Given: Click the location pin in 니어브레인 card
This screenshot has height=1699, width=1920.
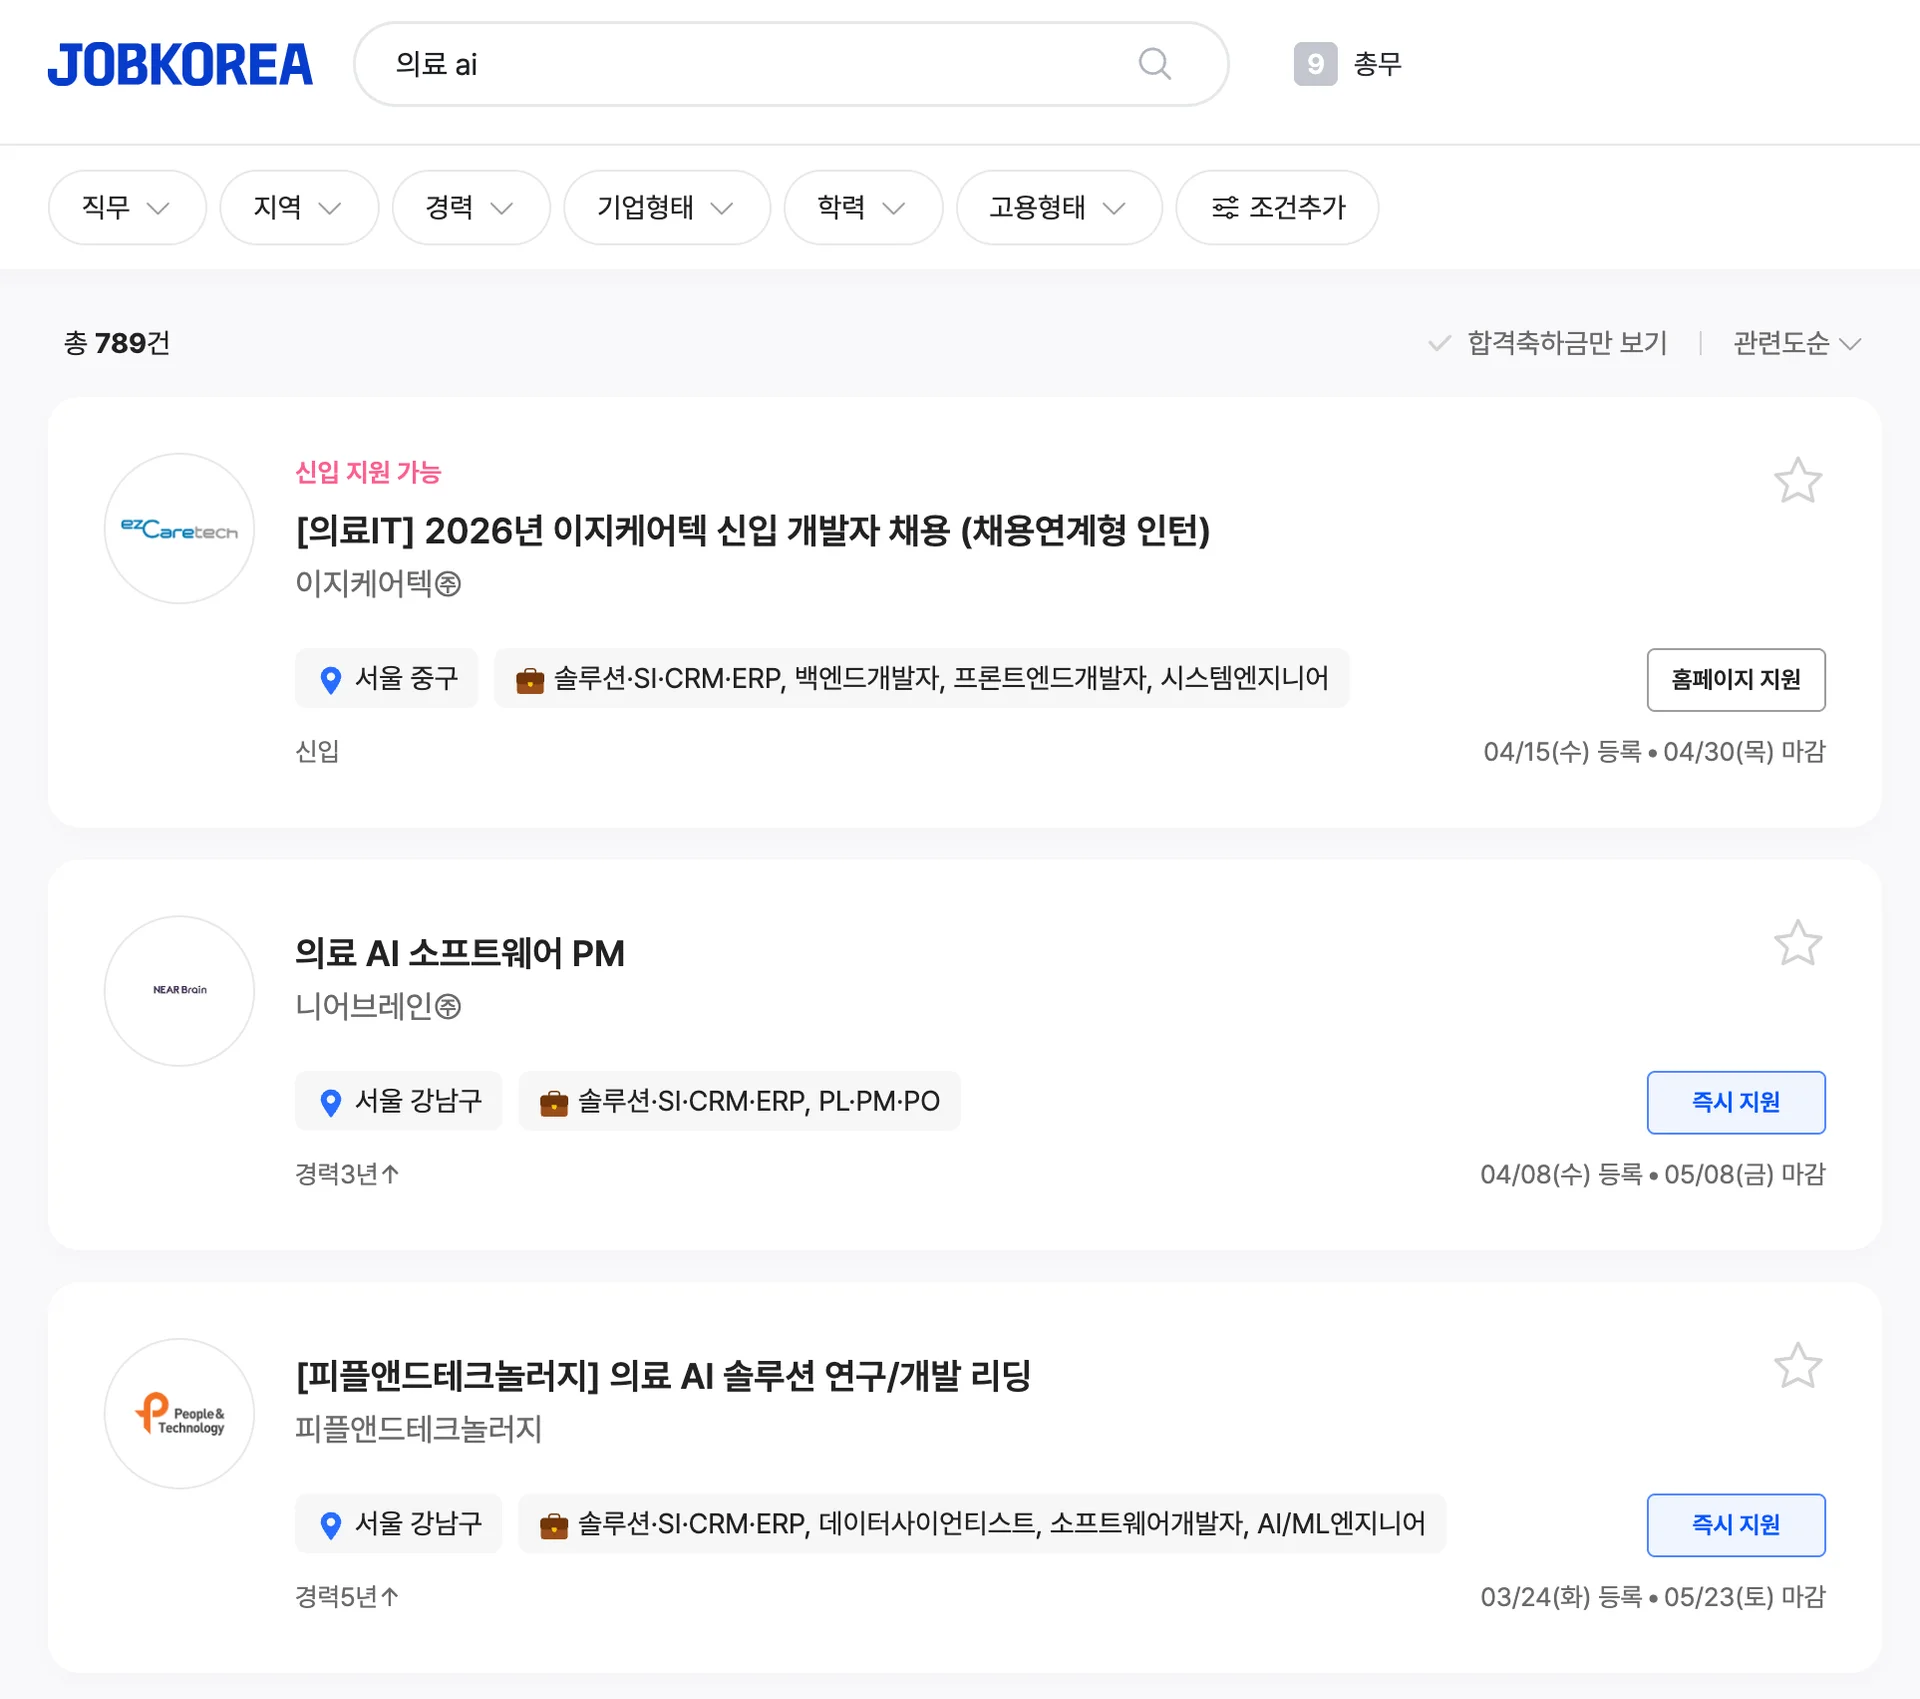Looking at the screenshot, I should point(330,1103).
